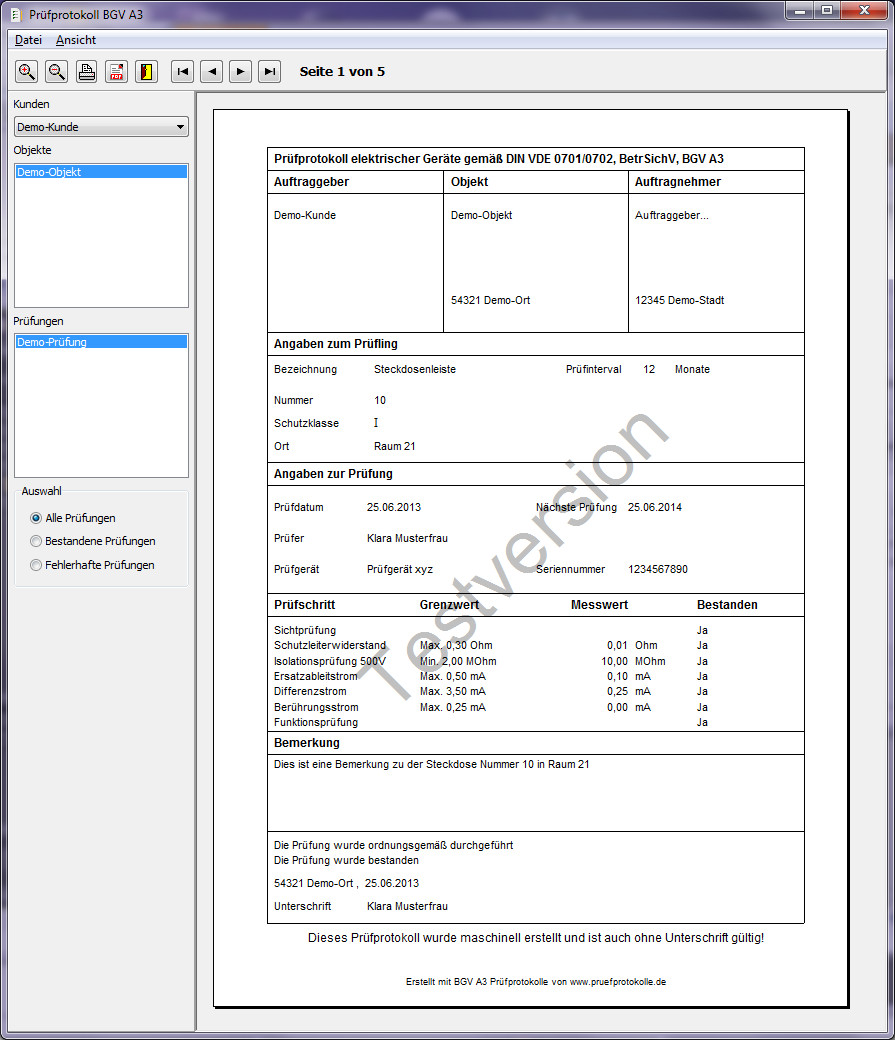Click the exit door icon
Viewport: 895px width, 1040px height.
click(147, 72)
